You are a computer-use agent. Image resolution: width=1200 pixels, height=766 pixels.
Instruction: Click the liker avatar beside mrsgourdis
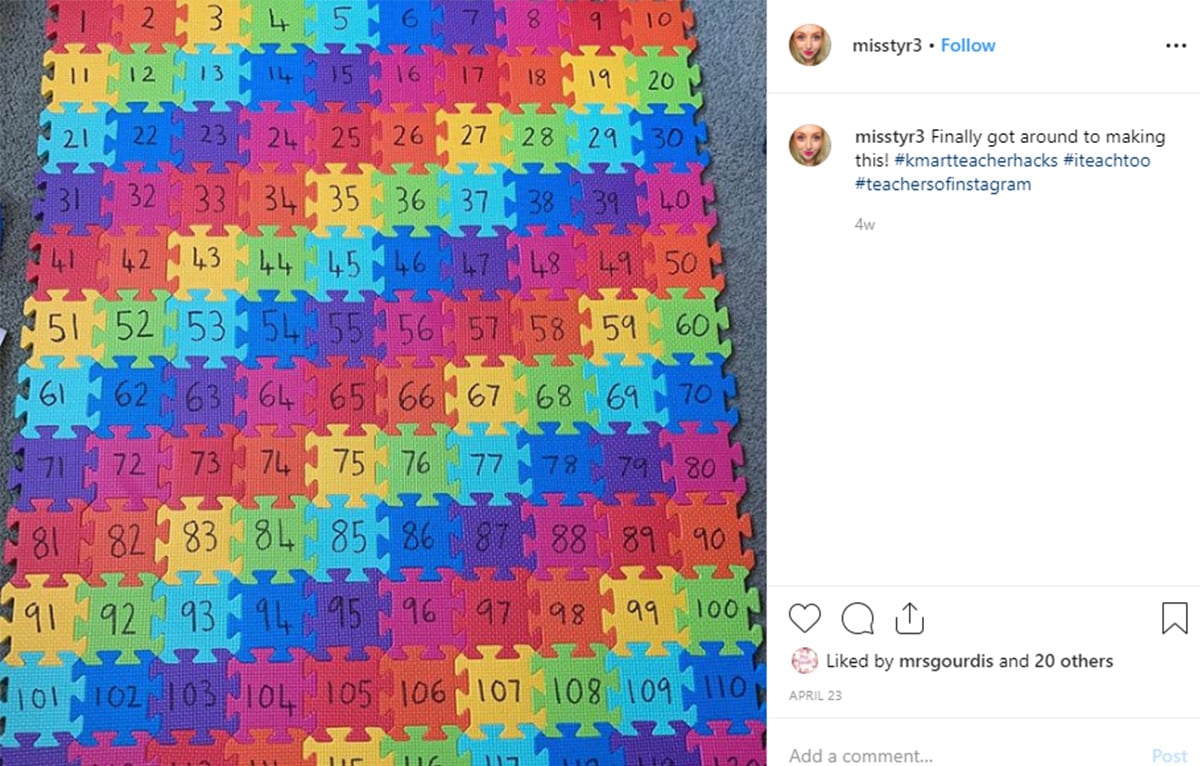[804, 661]
